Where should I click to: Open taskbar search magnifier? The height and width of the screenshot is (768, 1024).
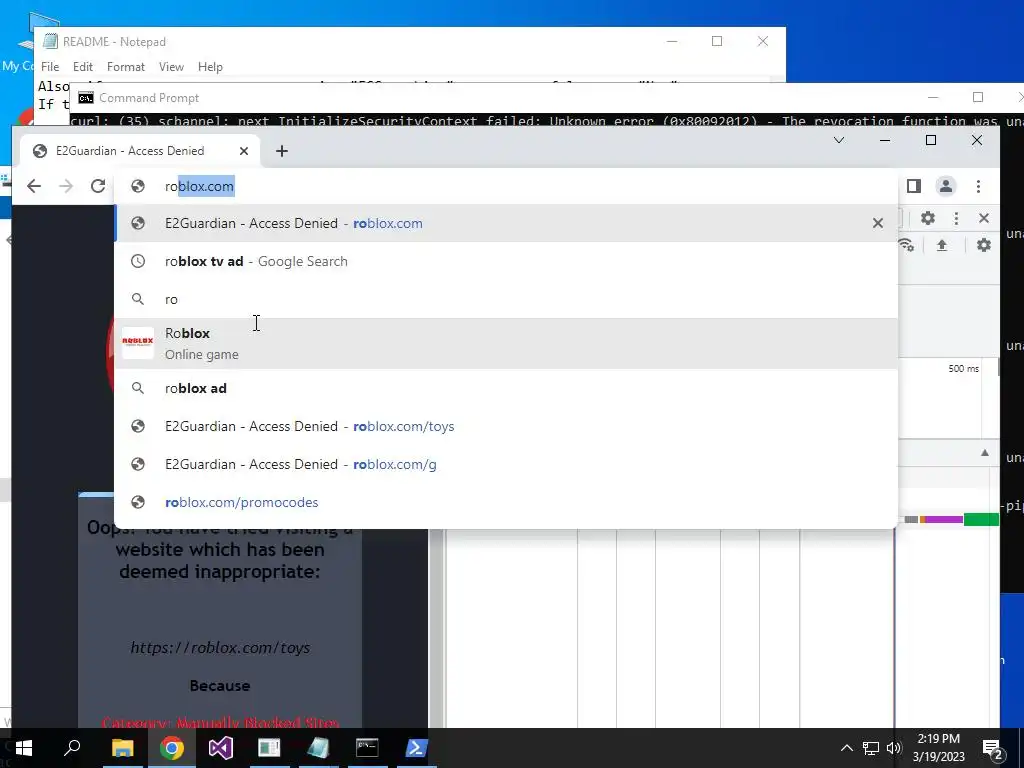72,748
